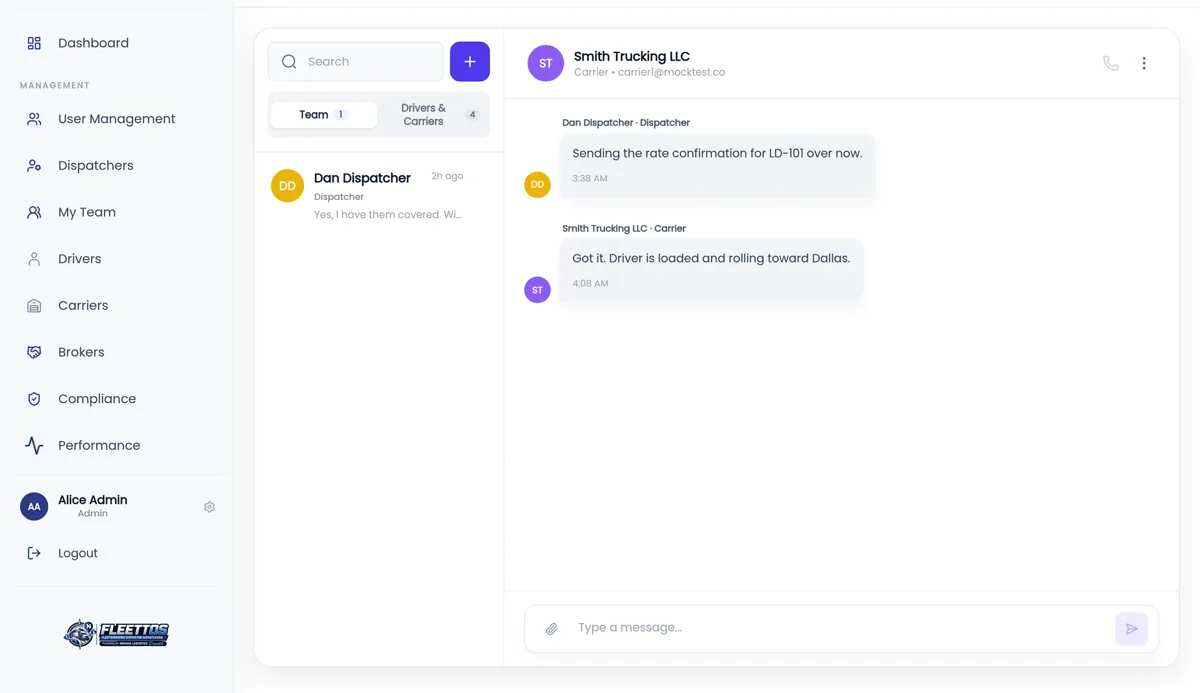Click the Team tab count badge 1
The image size is (1200, 693).
340,115
